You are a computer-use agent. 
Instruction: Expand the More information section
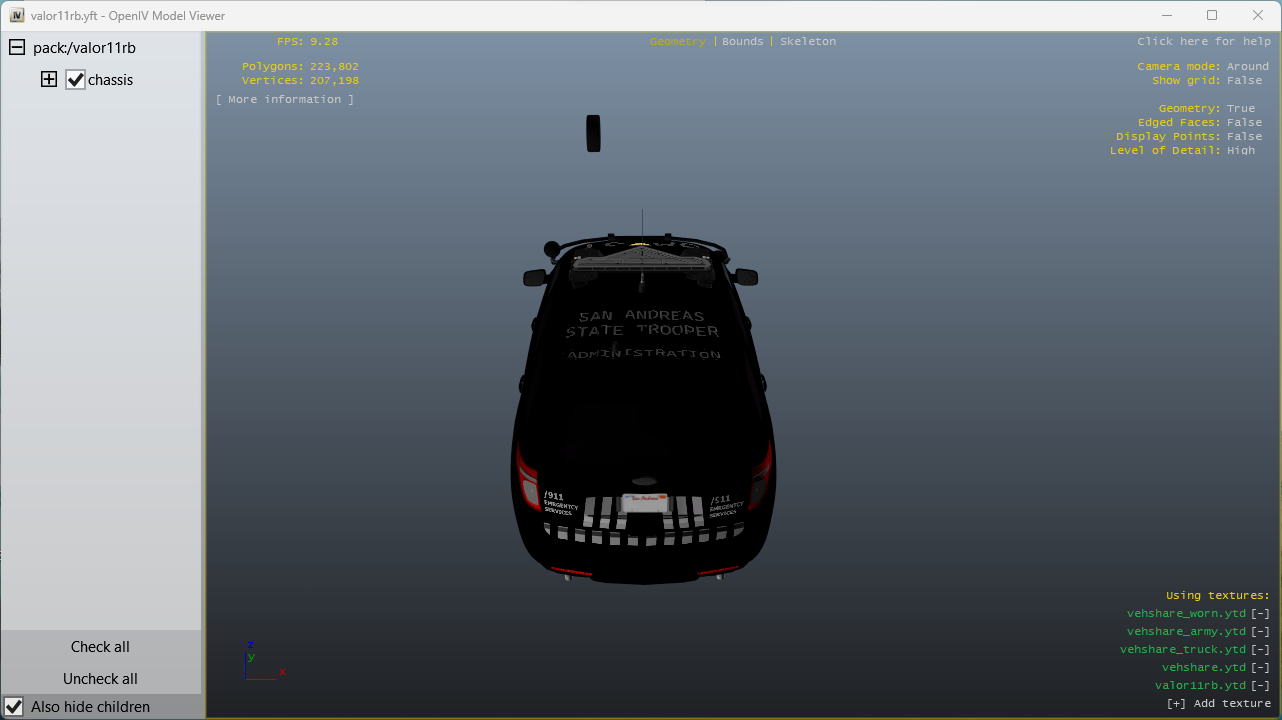click(285, 100)
